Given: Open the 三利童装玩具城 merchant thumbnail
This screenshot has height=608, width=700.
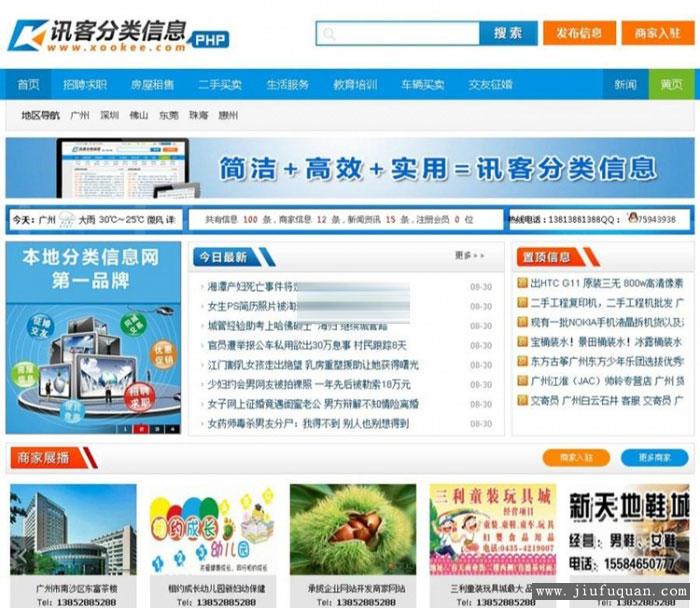Looking at the screenshot, I should pyautogui.click(x=492, y=529).
